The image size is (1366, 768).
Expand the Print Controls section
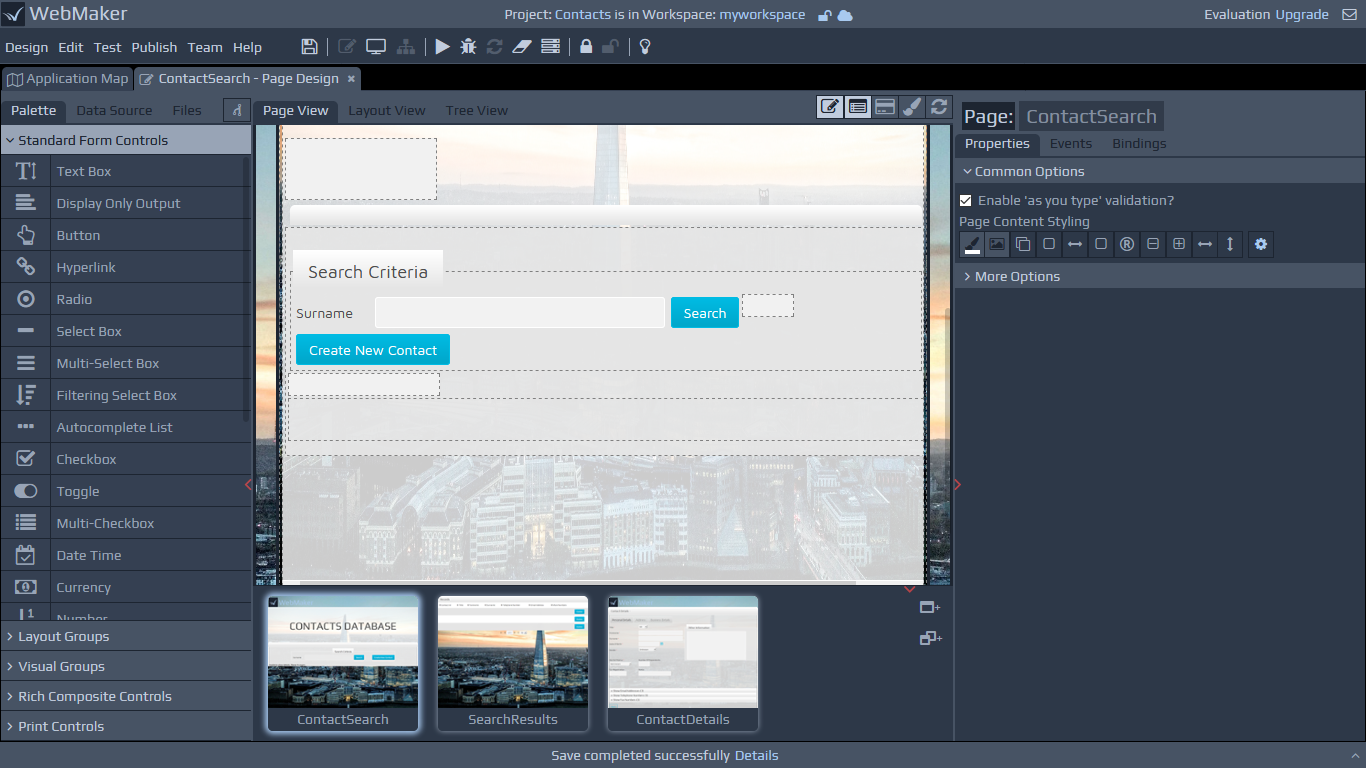[126, 726]
